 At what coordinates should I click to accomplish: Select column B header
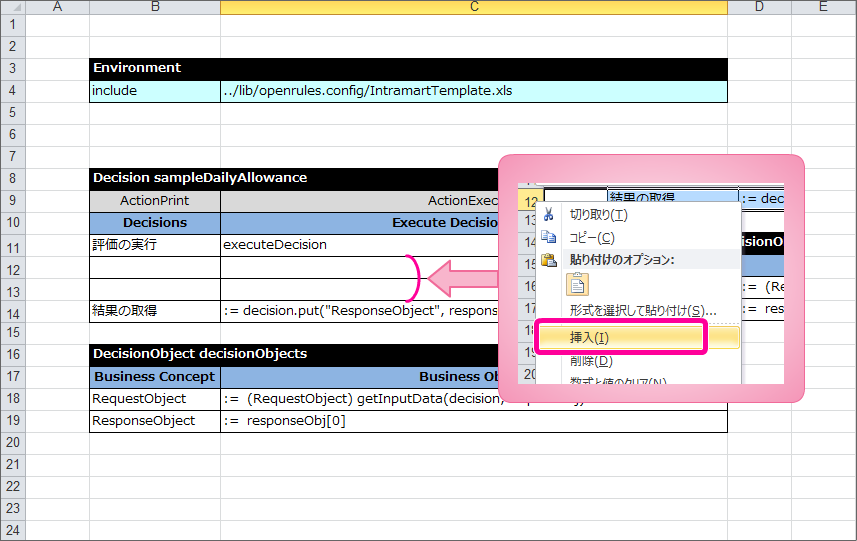pos(154,7)
